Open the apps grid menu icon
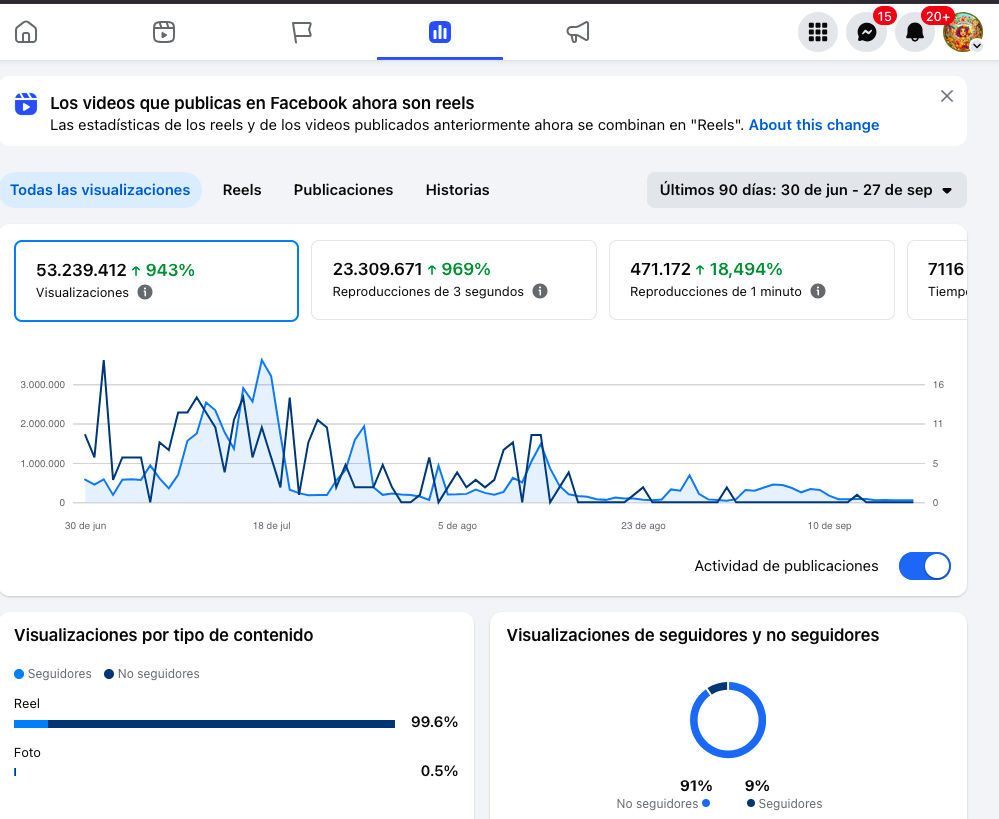 click(x=817, y=32)
